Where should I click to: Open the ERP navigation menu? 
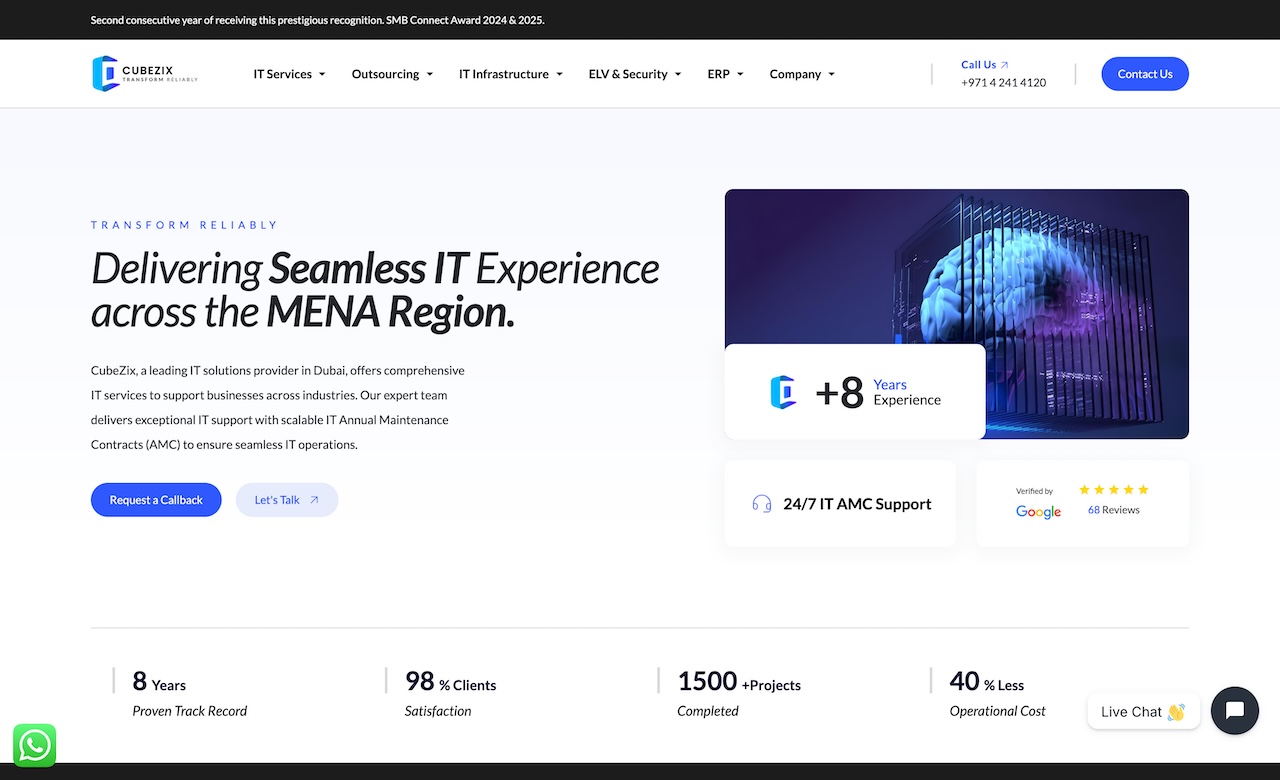click(x=725, y=74)
